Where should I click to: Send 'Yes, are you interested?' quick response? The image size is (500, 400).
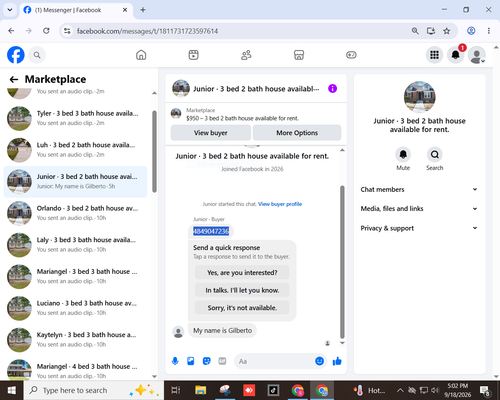[x=242, y=273]
